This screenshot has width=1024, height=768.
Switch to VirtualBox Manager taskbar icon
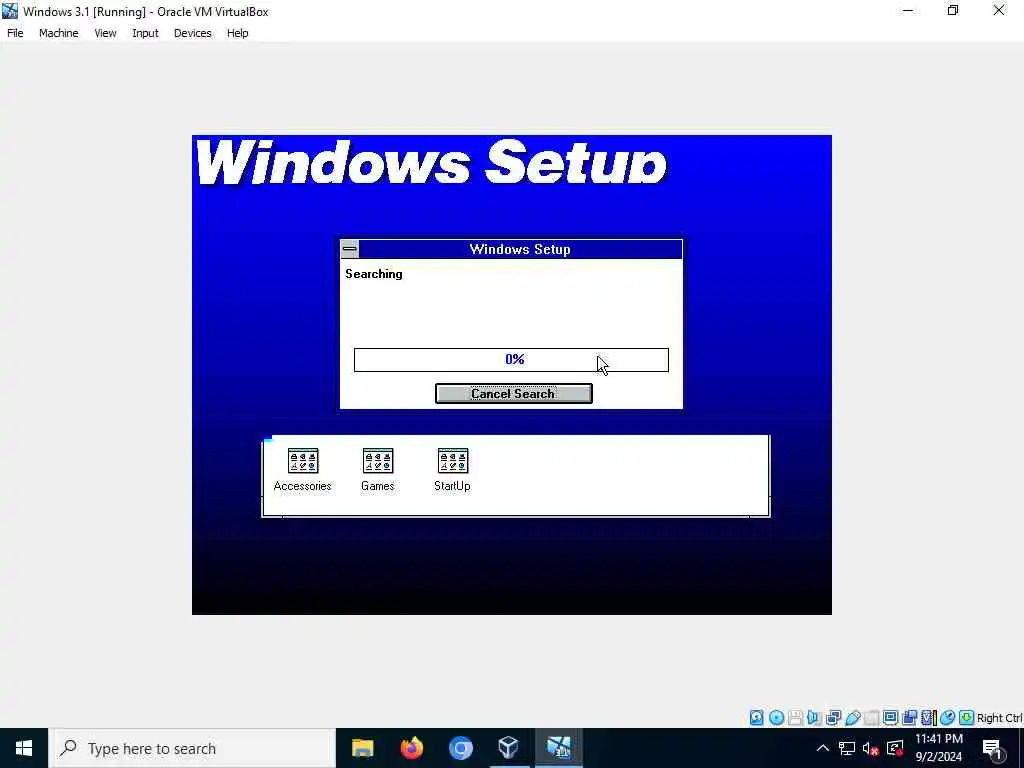coord(509,748)
